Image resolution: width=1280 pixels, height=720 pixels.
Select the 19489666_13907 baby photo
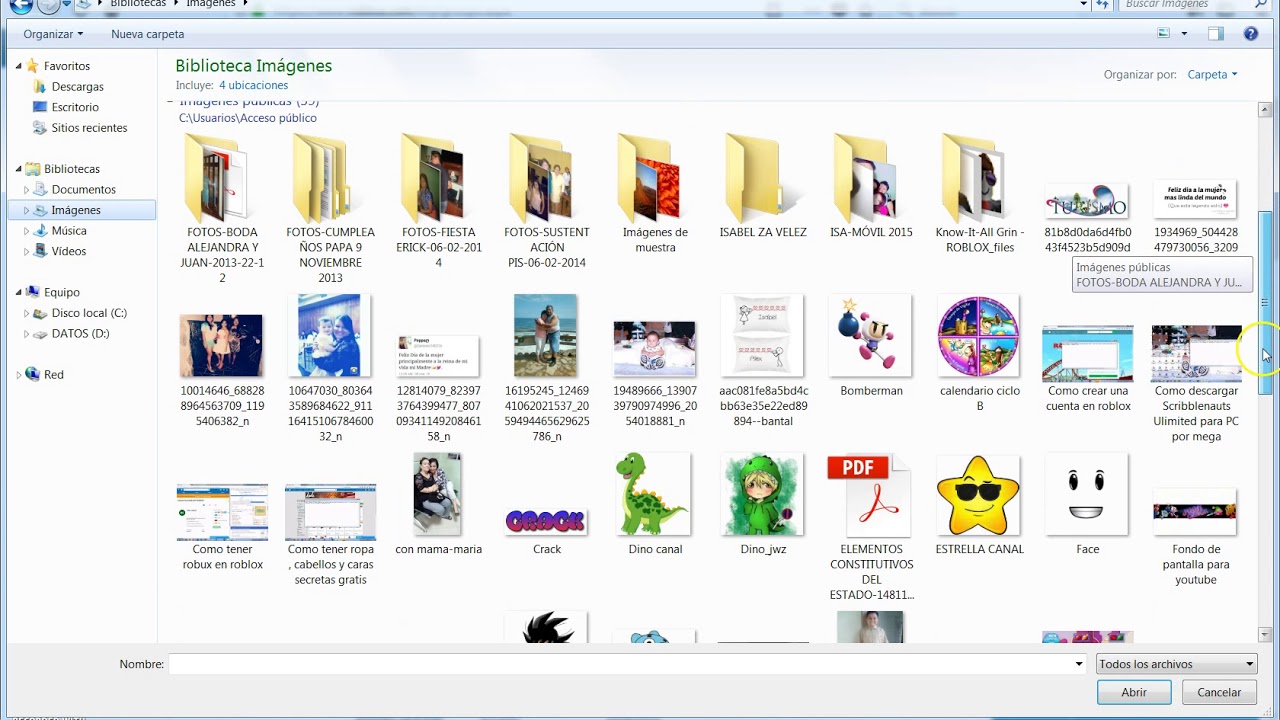[x=655, y=374]
